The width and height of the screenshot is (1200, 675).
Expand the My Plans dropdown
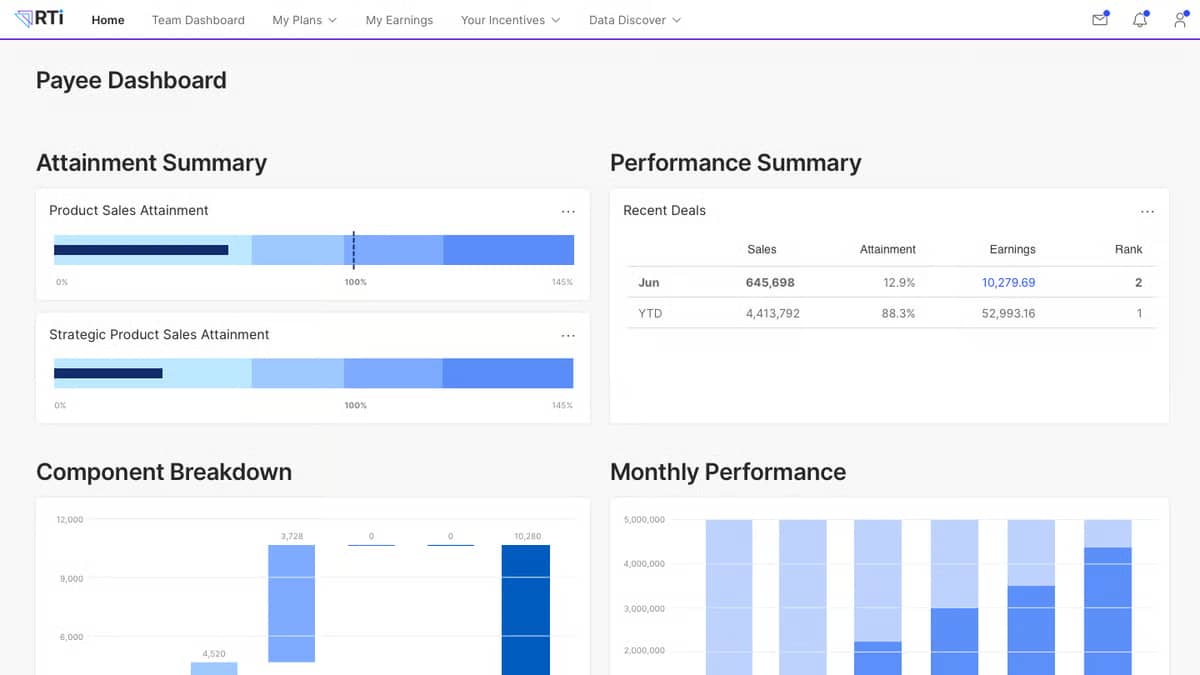pos(303,19)
